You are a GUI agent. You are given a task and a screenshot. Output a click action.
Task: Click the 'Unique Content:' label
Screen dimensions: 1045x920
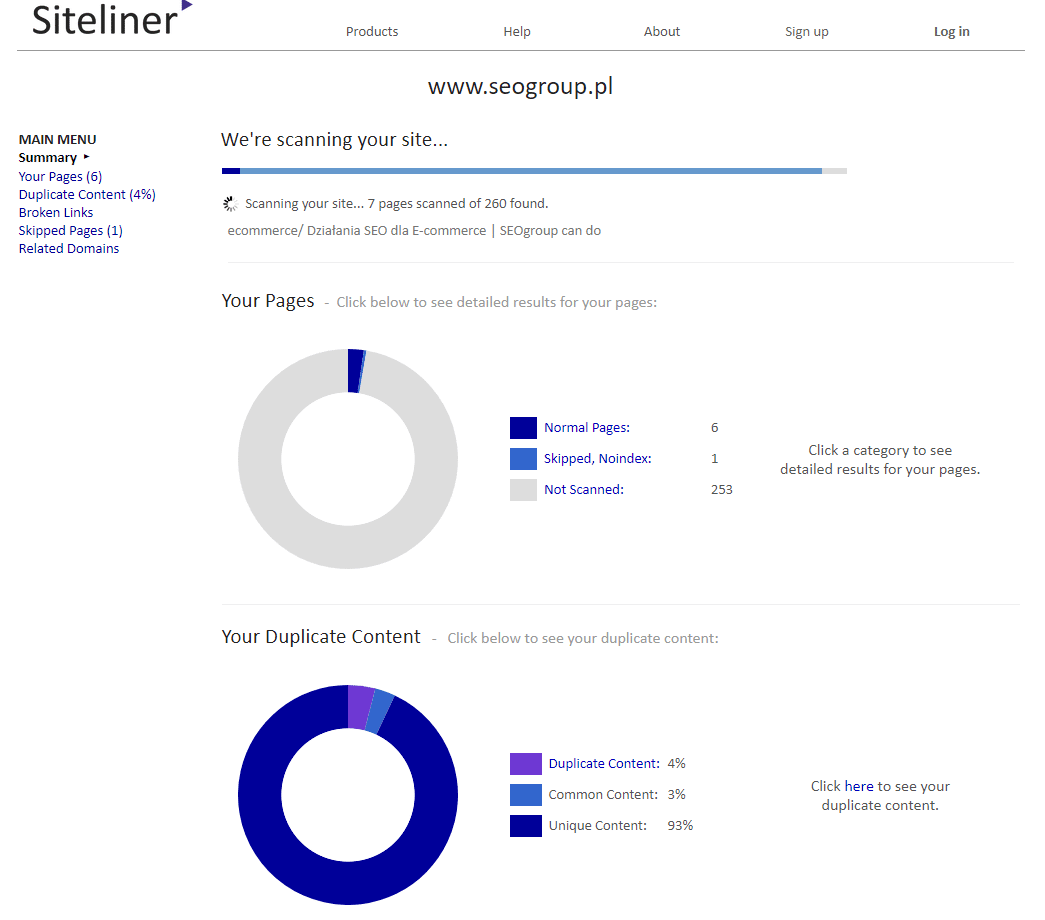tap(598, 825)
